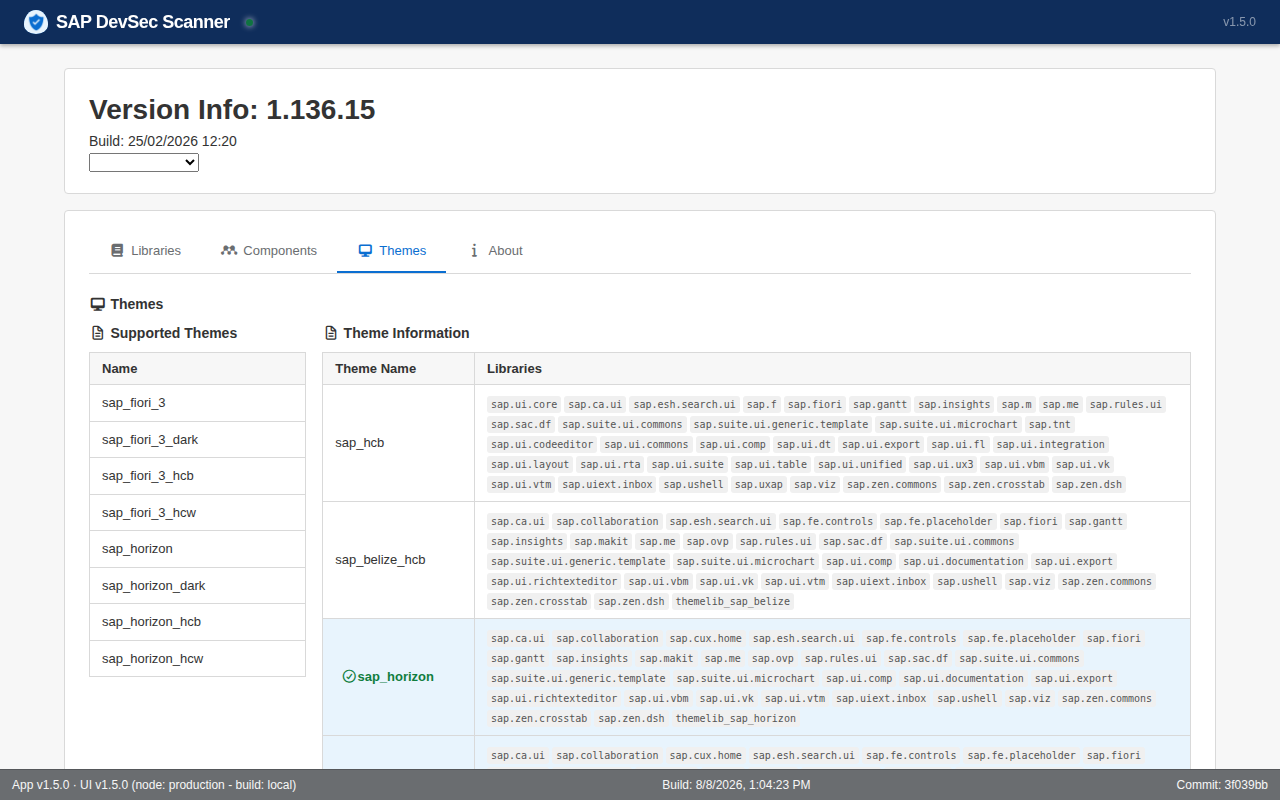The height and width of the screenshot is (800, 1280).
Task: Click sap.makit tag in sap_belize_hcb row
Action: click(600, 542)
